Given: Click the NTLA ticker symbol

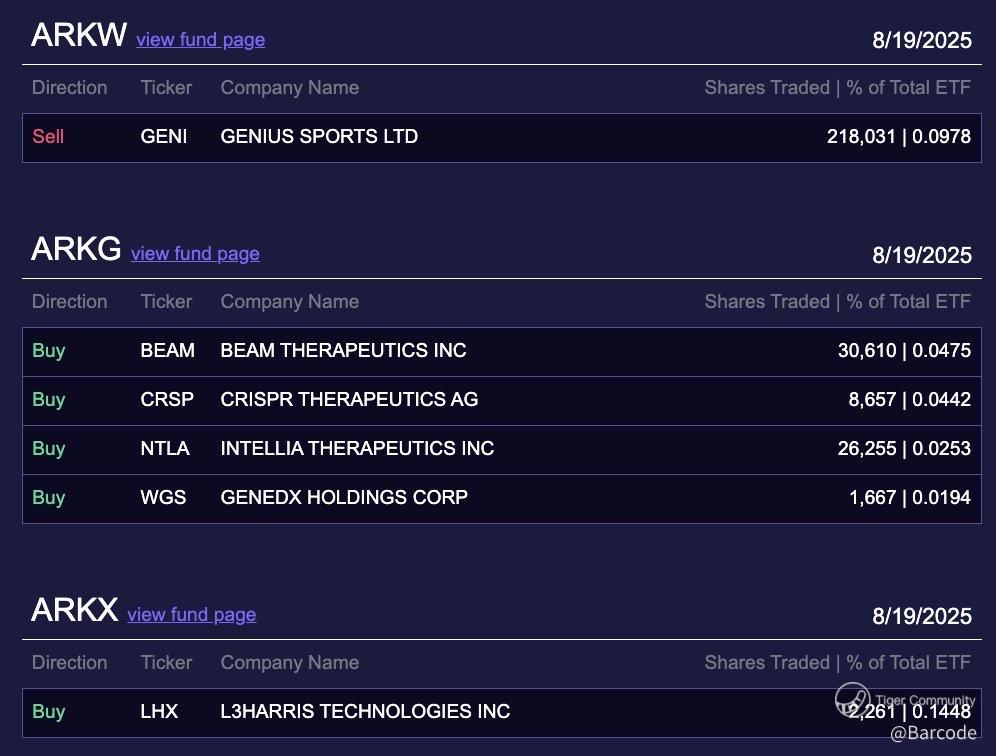Looking at the screenshot, I should point(165,449).
